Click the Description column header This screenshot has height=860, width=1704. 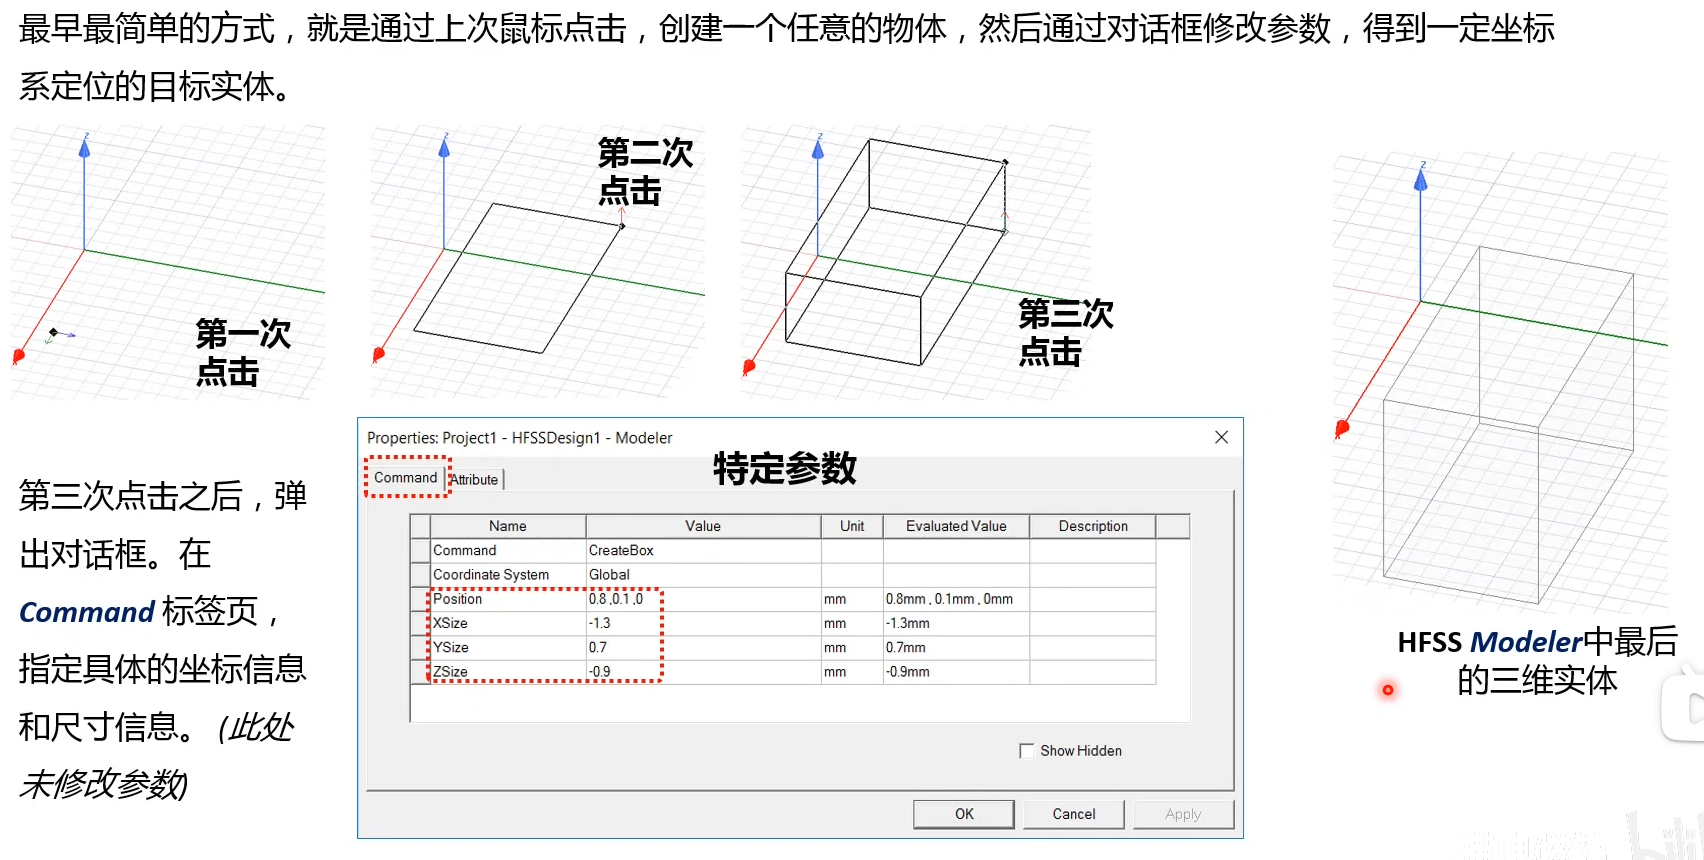(x=1092, y=526)
